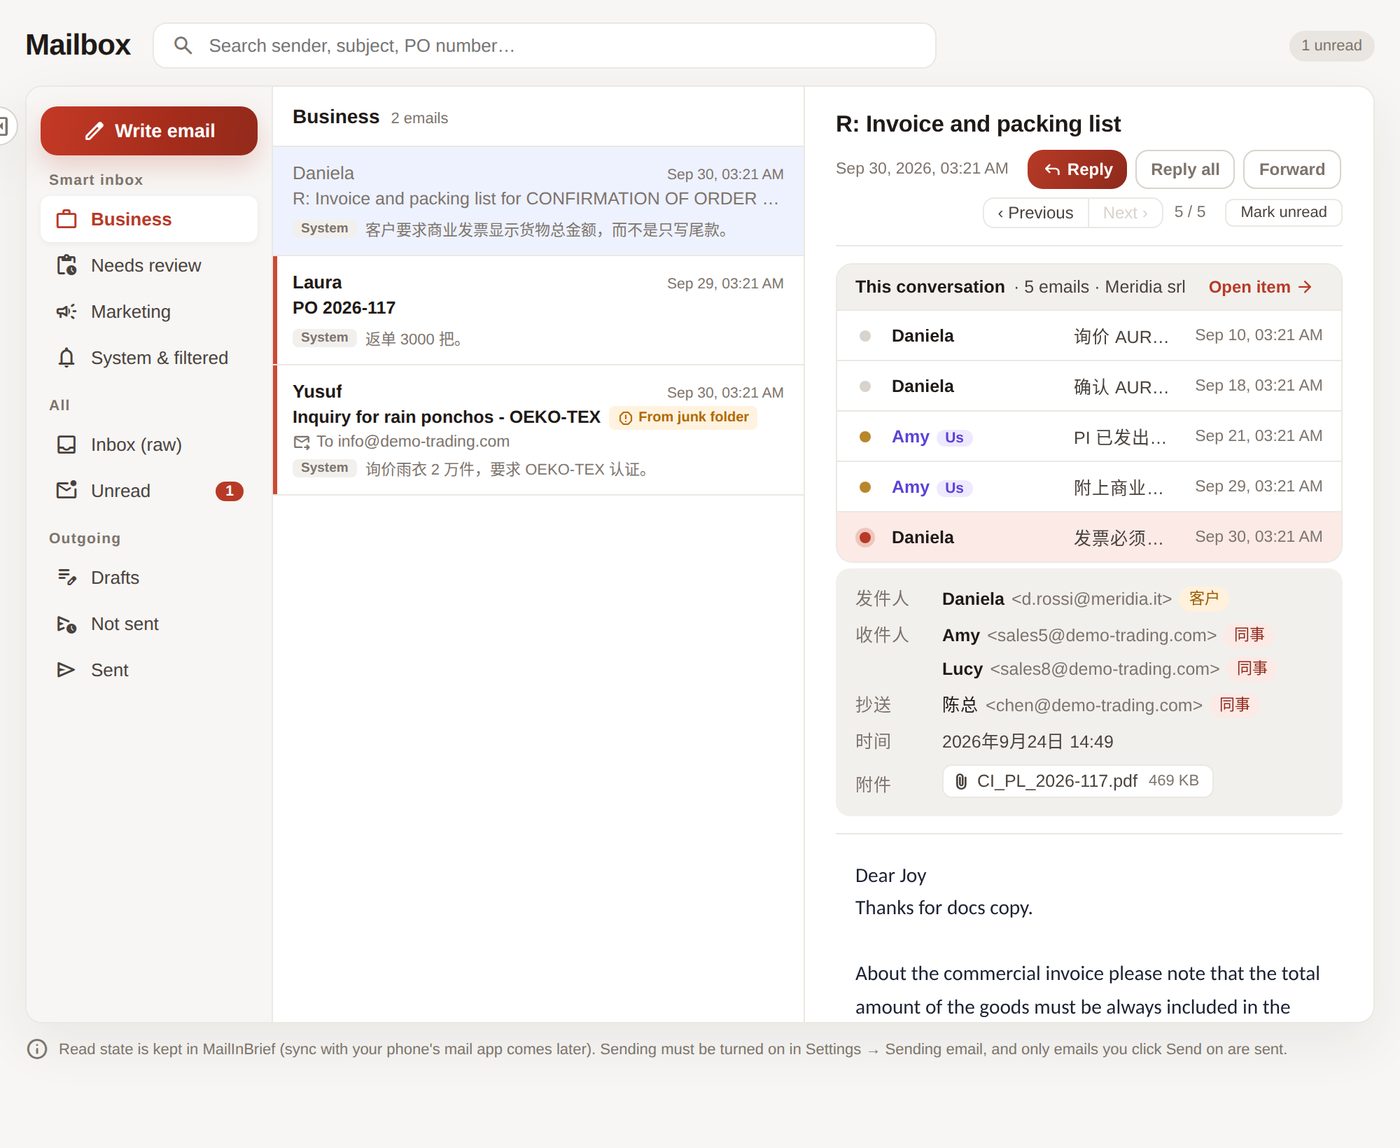The width and height of the screenshot is (1400, 1148).
Task: Open Daniela's Sep 18 conversation email
Action: pos(1089,386)
